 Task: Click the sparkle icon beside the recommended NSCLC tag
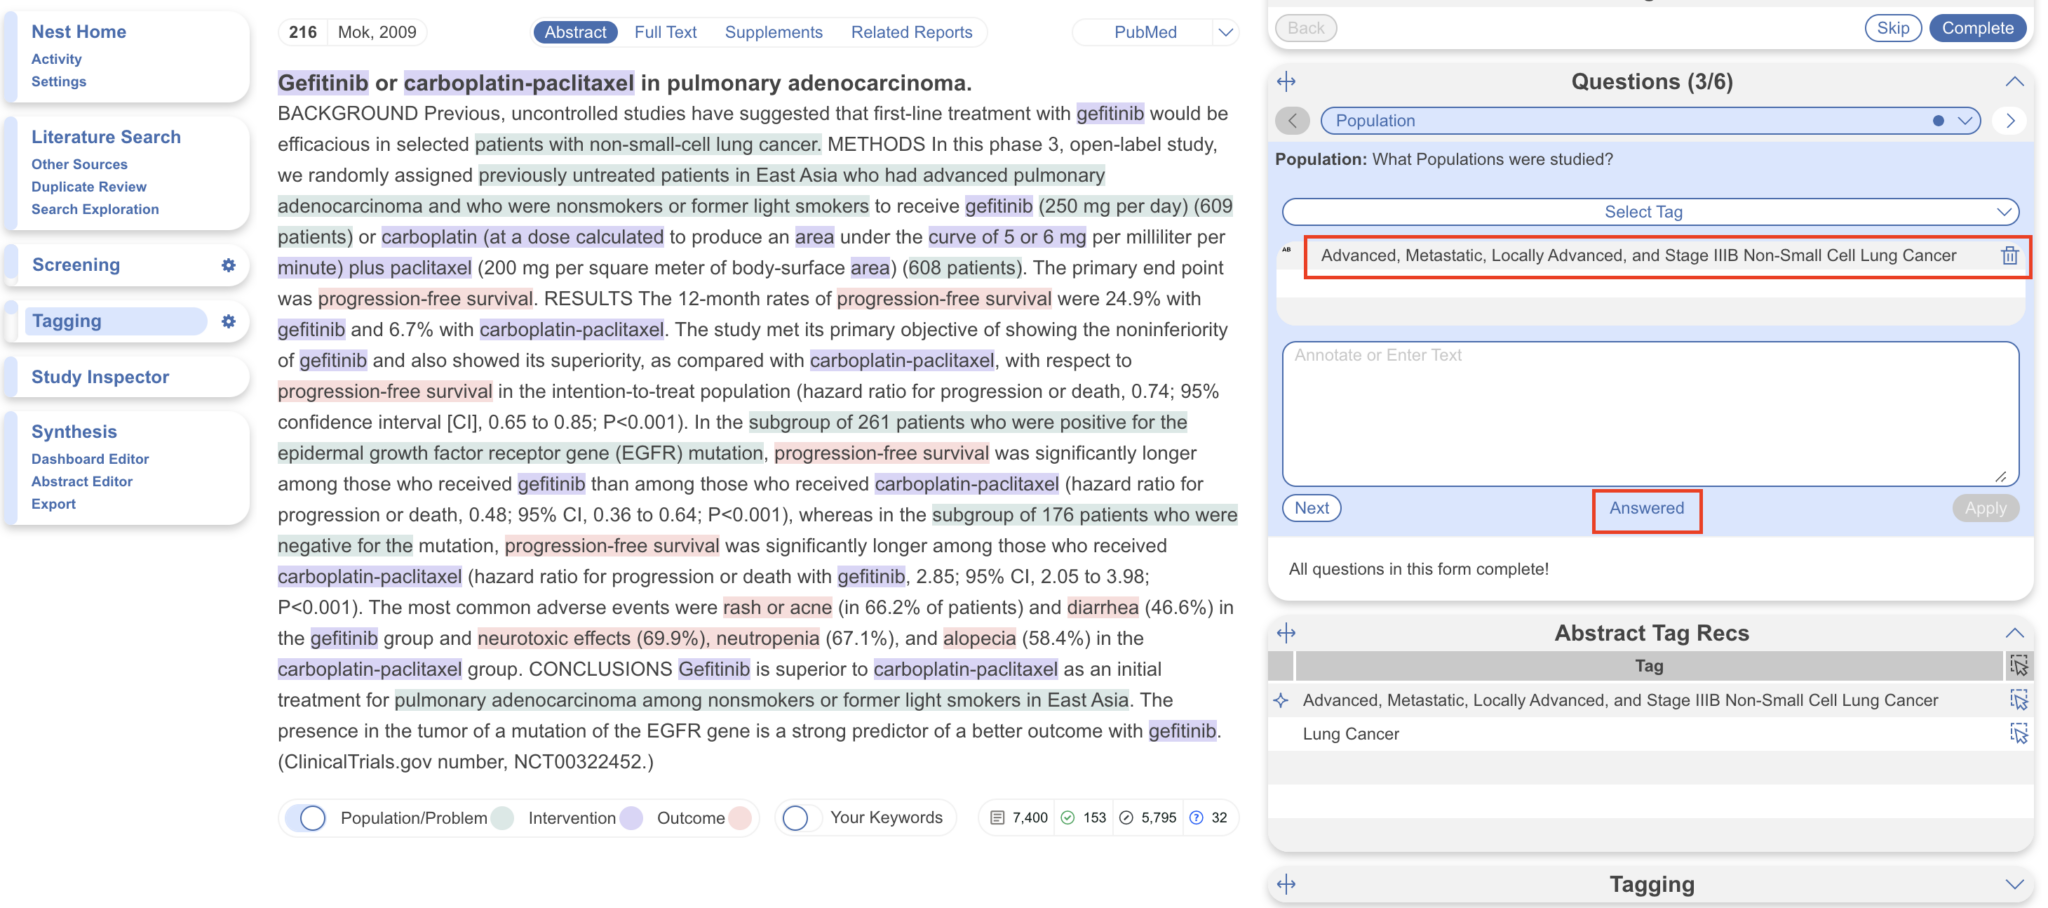click(x=1281, y=700)
